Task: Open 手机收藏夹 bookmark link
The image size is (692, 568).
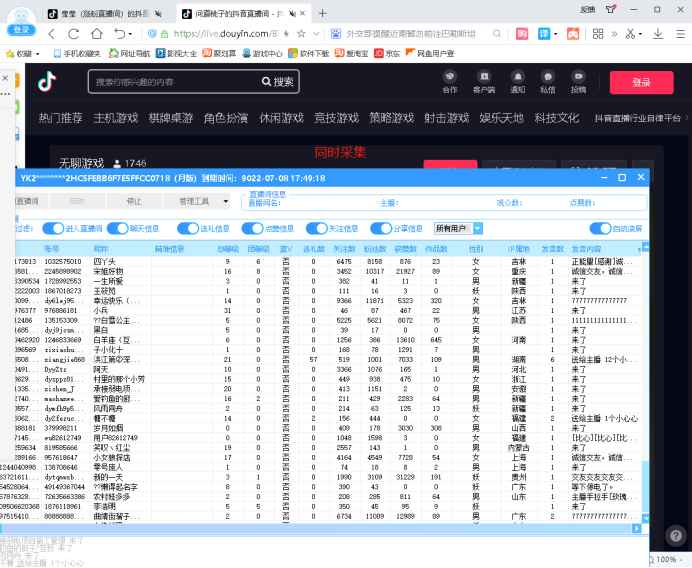Action: coord(77,54)
